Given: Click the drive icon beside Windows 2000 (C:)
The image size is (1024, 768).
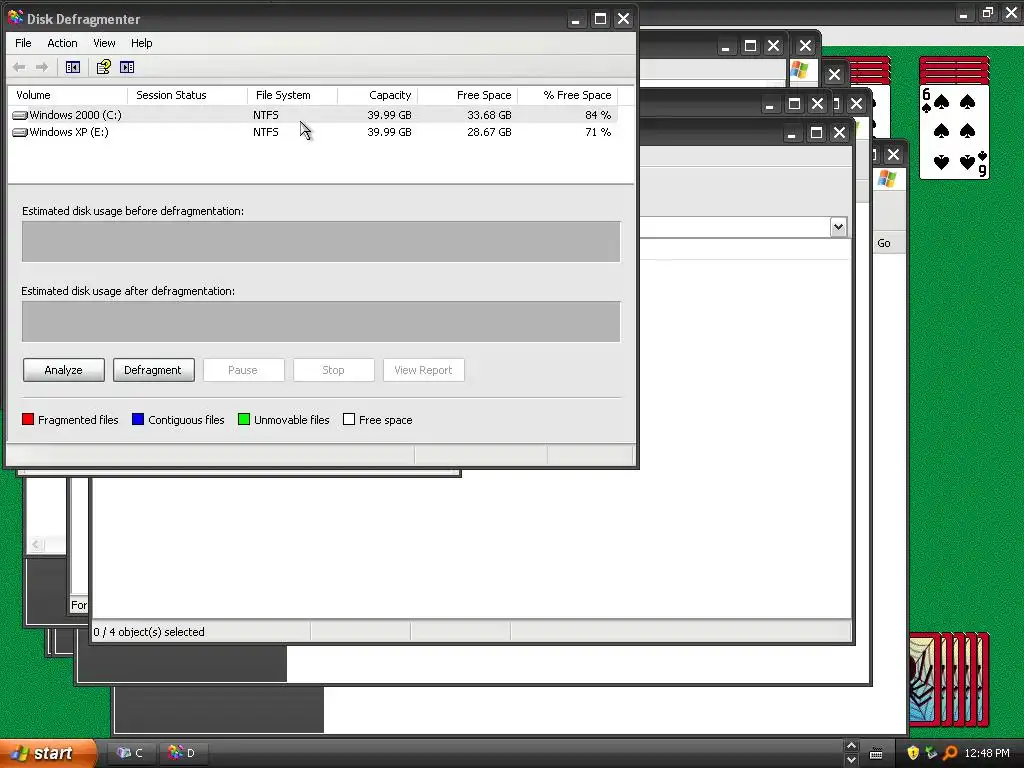Looking at the screenshot, I should point(20,115).
